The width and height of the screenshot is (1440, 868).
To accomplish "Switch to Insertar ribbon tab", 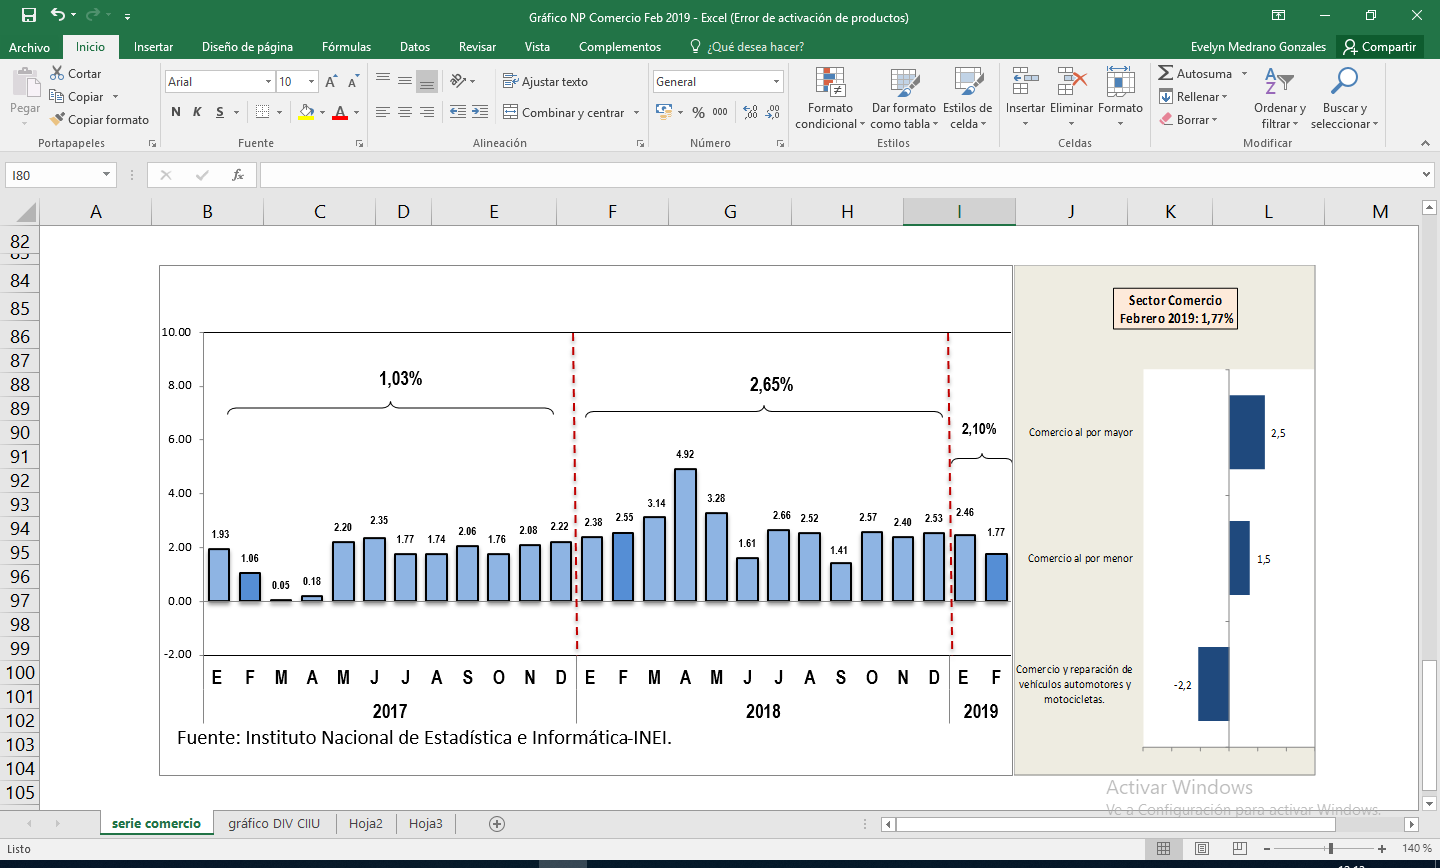I will (153, 47).
